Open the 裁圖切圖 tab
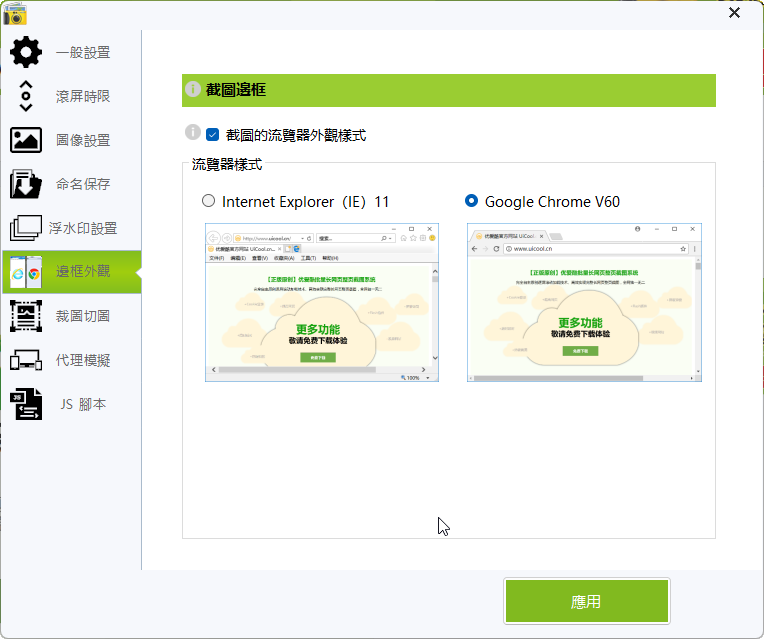The width and height of the screenshot is (764, 639). (72, 316)
